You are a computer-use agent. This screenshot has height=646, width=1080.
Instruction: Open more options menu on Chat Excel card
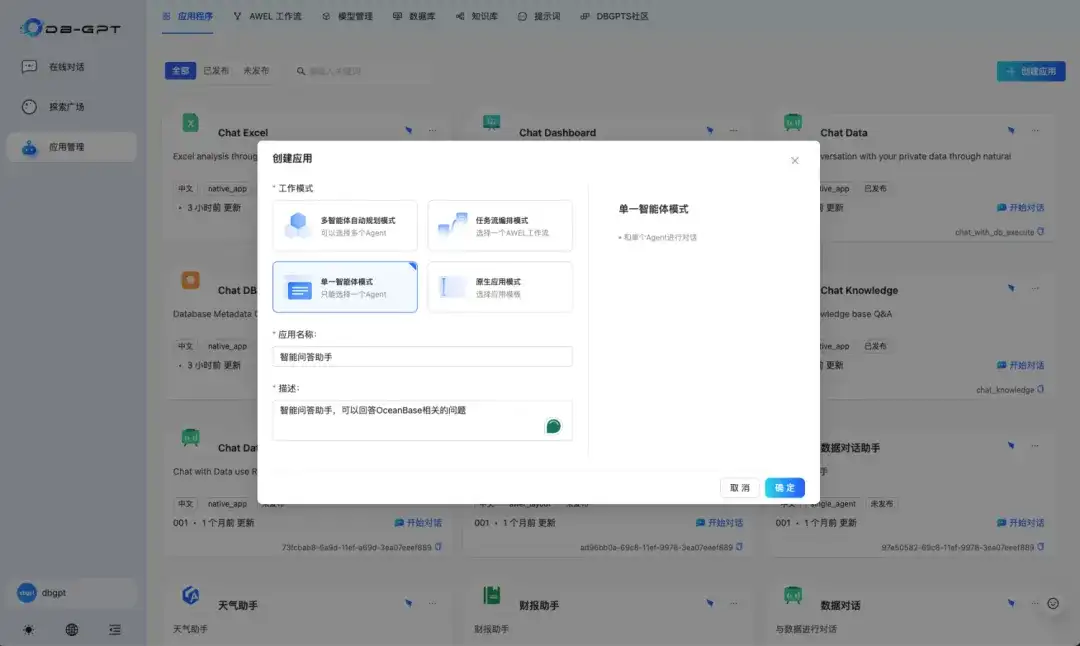coord(433,130)
